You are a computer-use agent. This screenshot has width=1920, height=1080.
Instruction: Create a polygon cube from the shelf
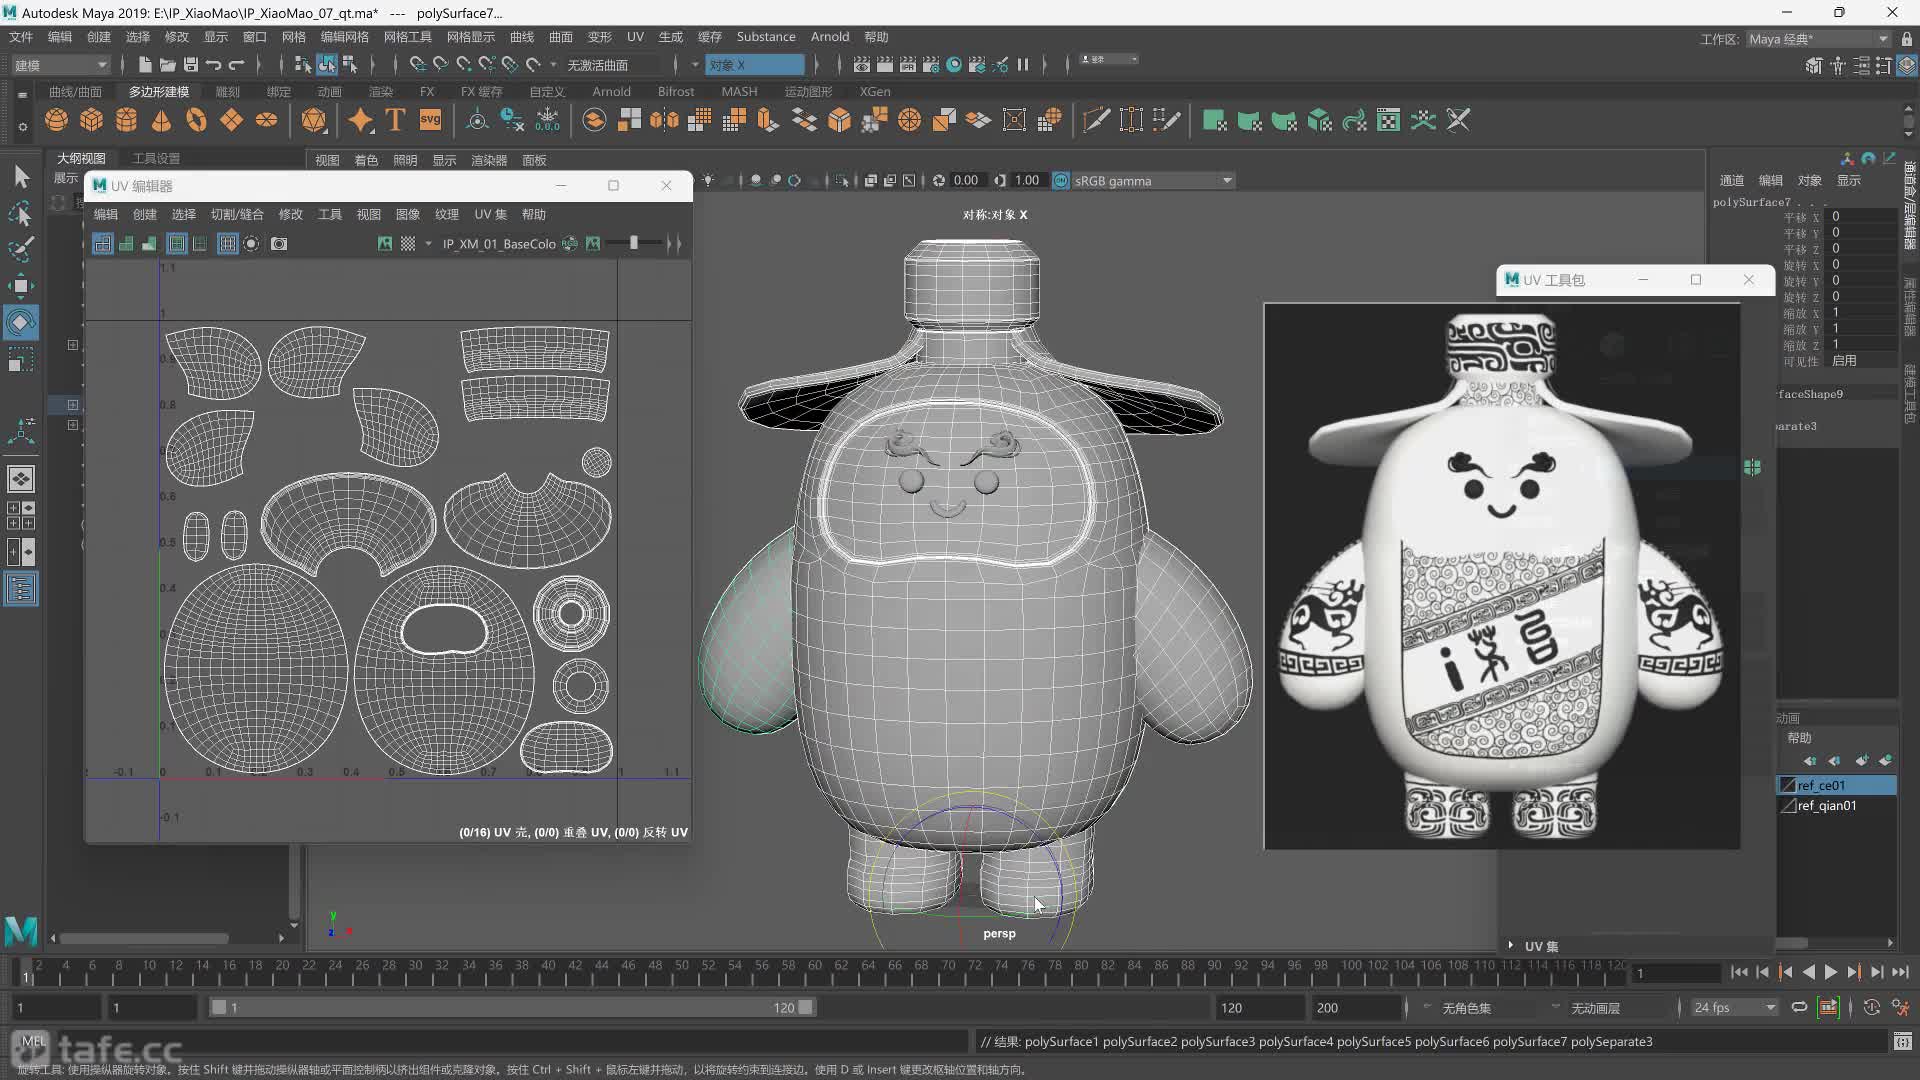(92, 121)
